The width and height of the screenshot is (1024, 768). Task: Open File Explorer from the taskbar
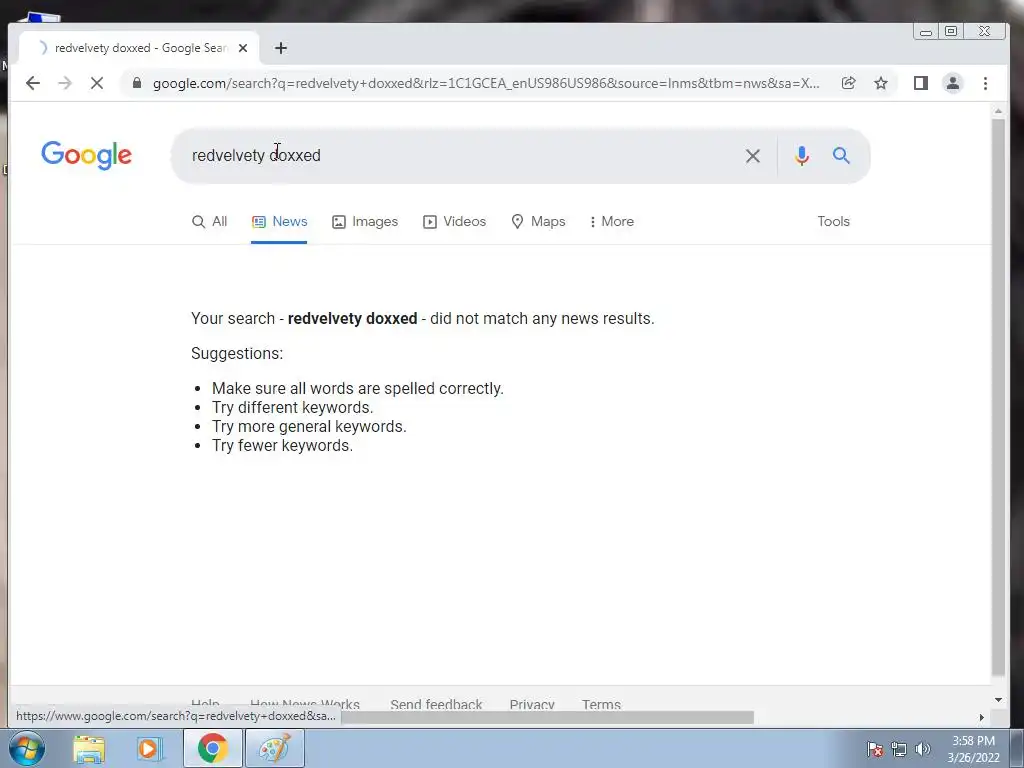89,748
